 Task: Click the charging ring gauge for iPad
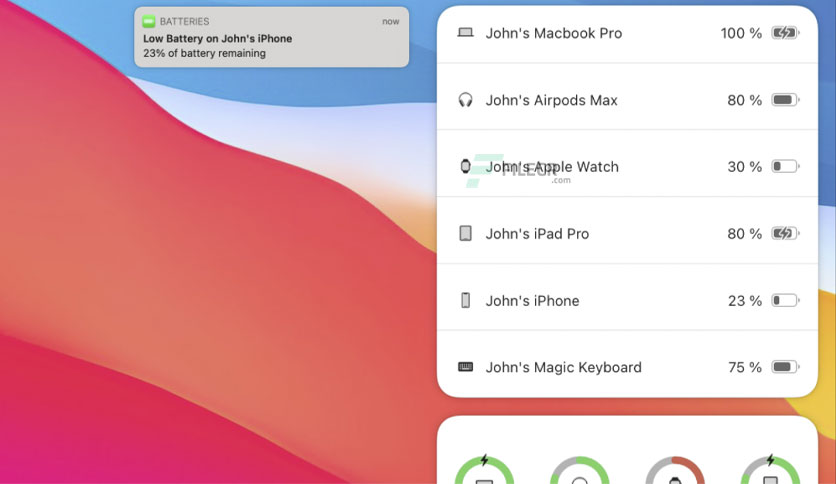pos(770,470)
